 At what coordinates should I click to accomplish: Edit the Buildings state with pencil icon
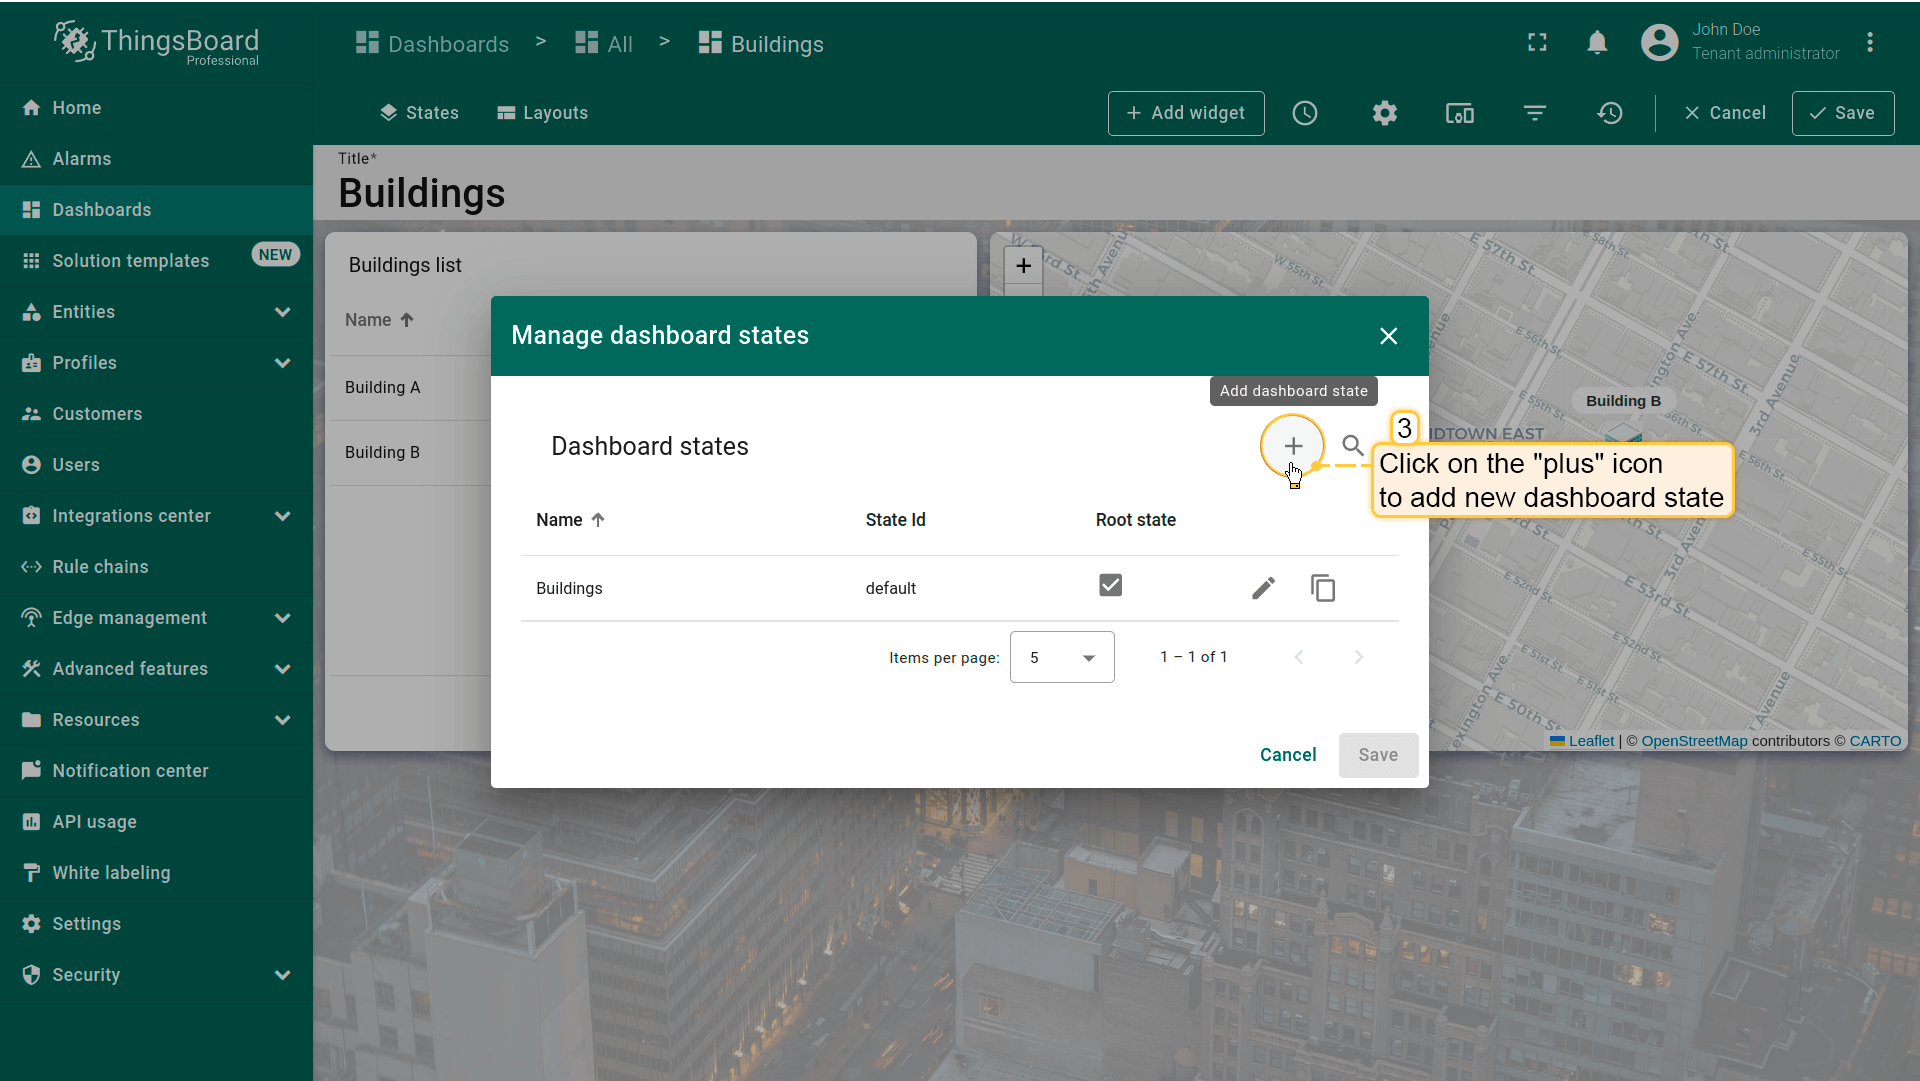coord(1263,588)
